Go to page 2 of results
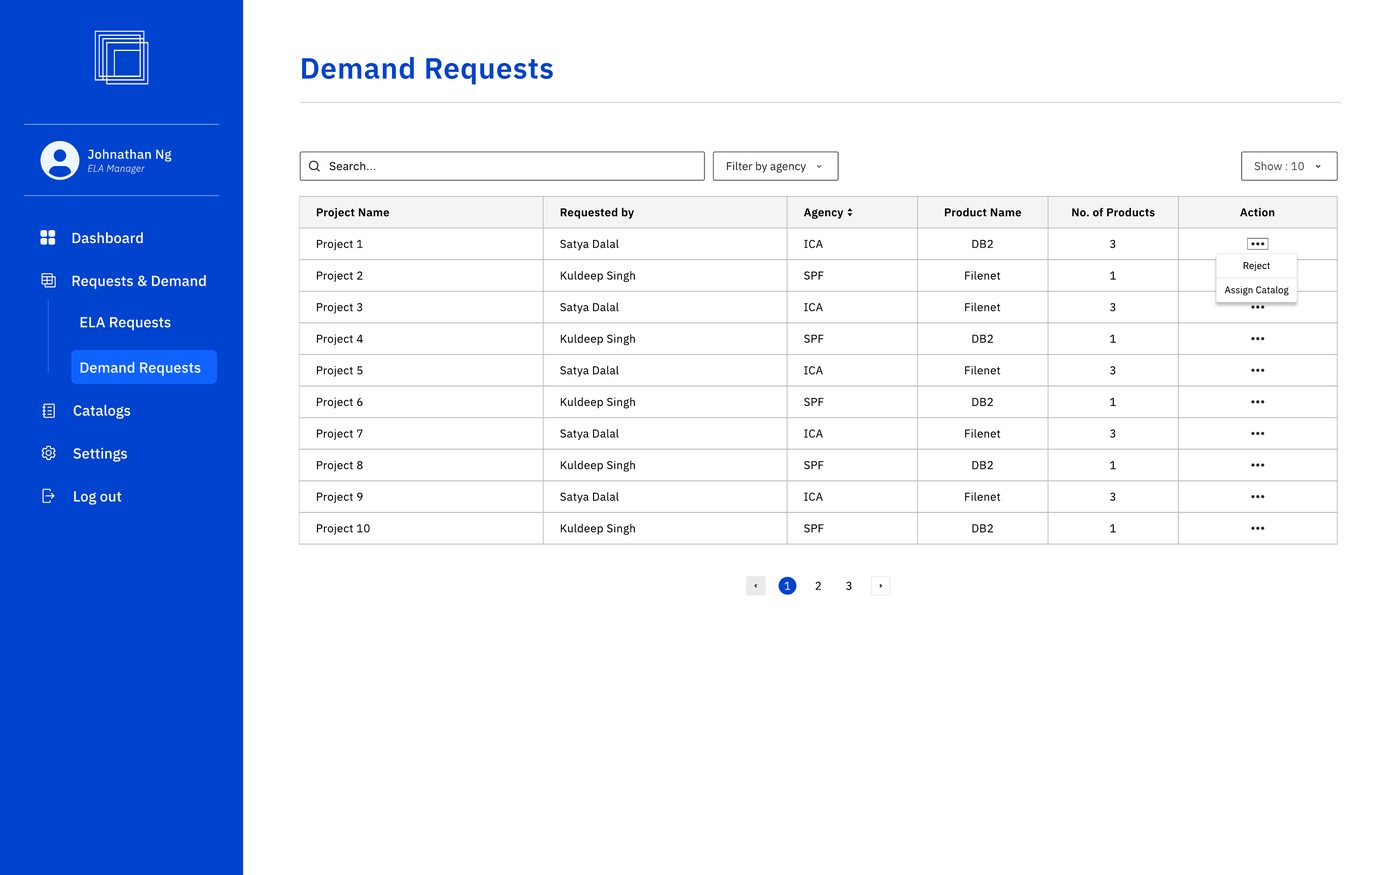1400x875 pixels. point(818,586)
